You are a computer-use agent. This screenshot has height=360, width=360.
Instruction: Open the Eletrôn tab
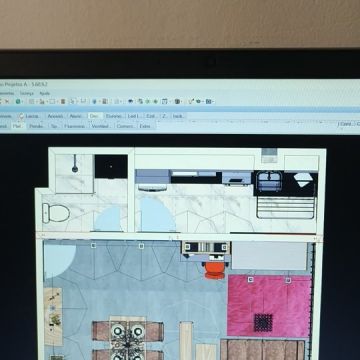114,116
